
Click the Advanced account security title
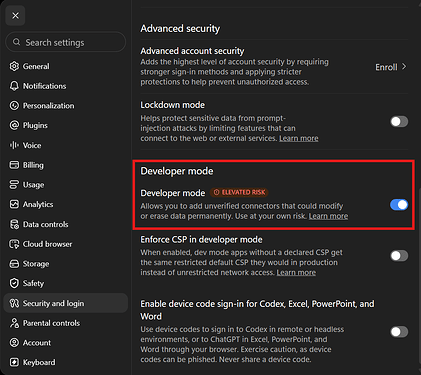coord(192,51)
